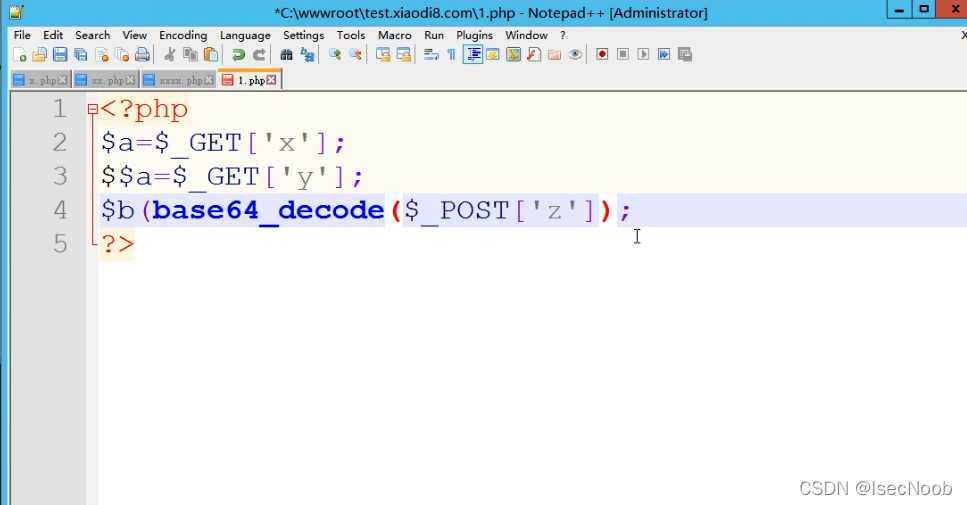Open the View menu

[134, 35]
